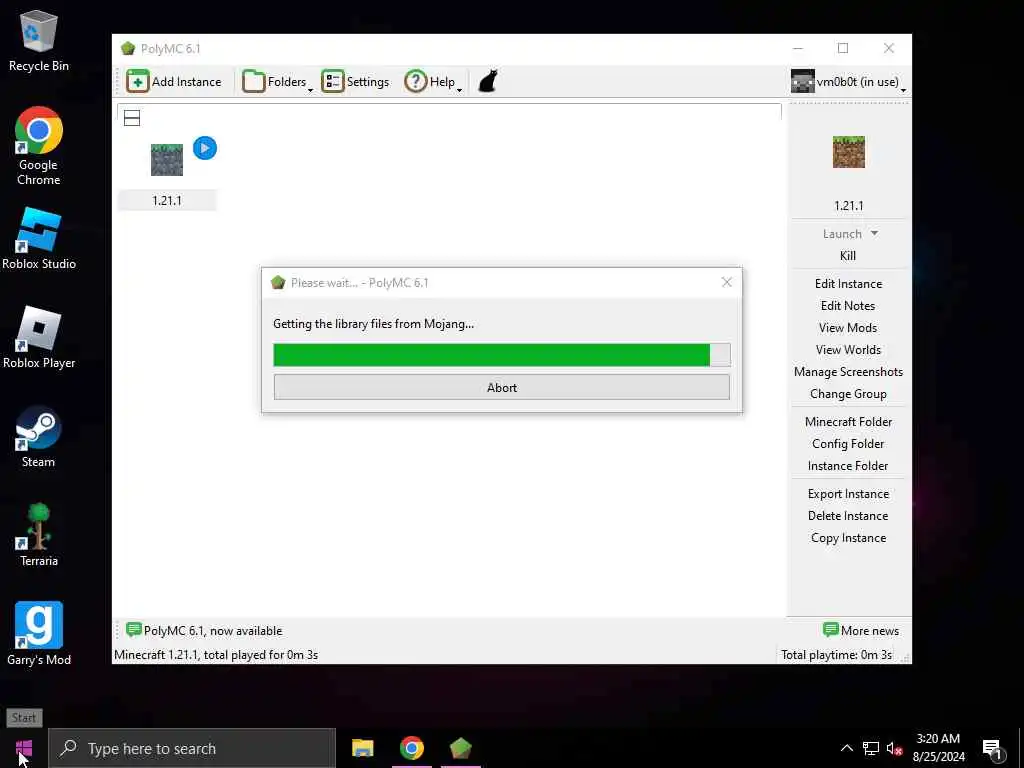Screen dimensions: 1024x768
Task: Click the 1.21.1 instance label in the list
Action: (167, 200)
